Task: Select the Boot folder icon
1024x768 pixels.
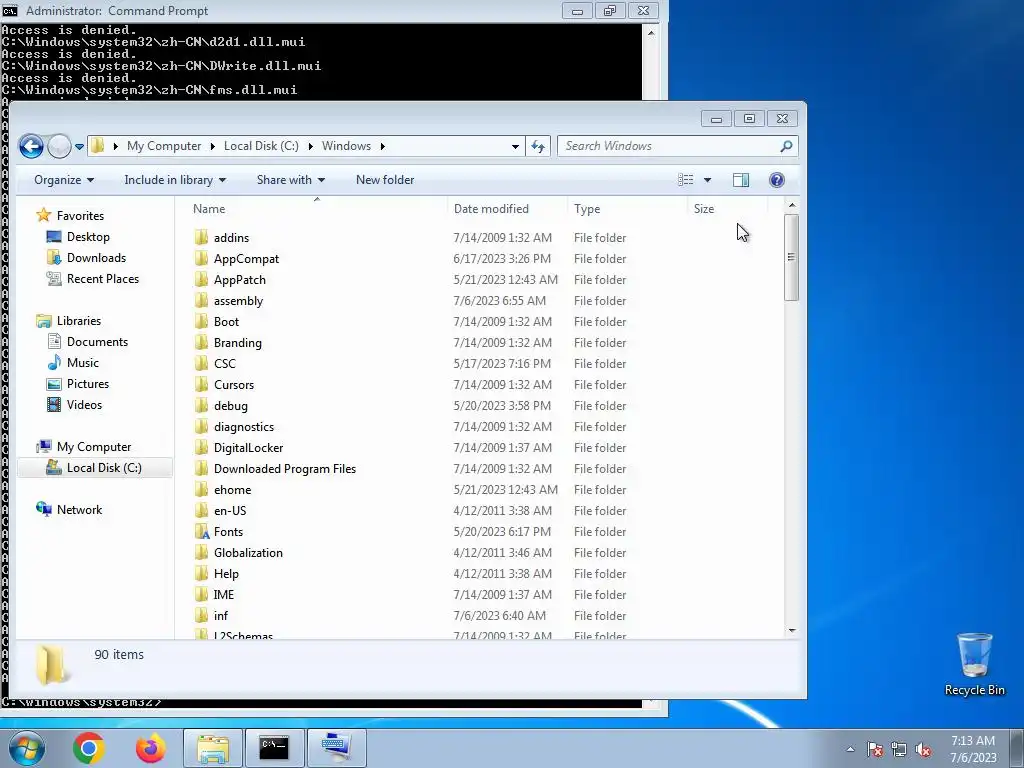Action: [201, 321]
